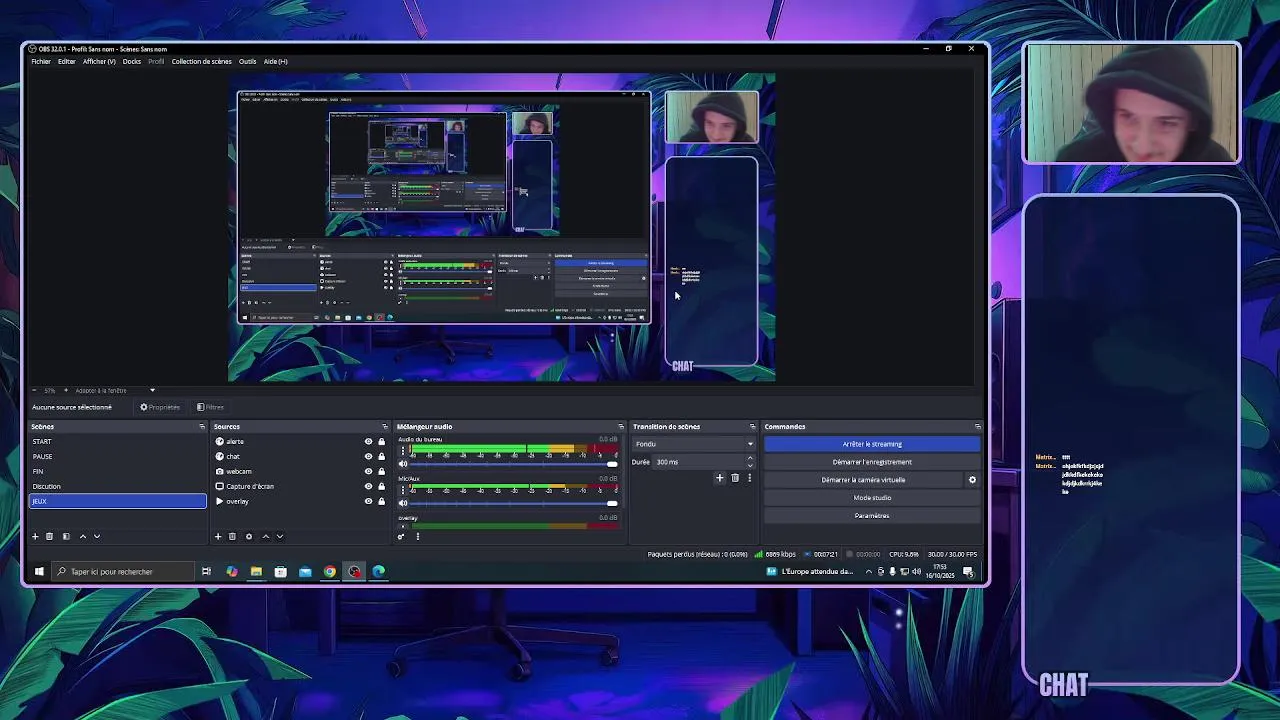Open Audio du bureau options dots

click(403, 451)
